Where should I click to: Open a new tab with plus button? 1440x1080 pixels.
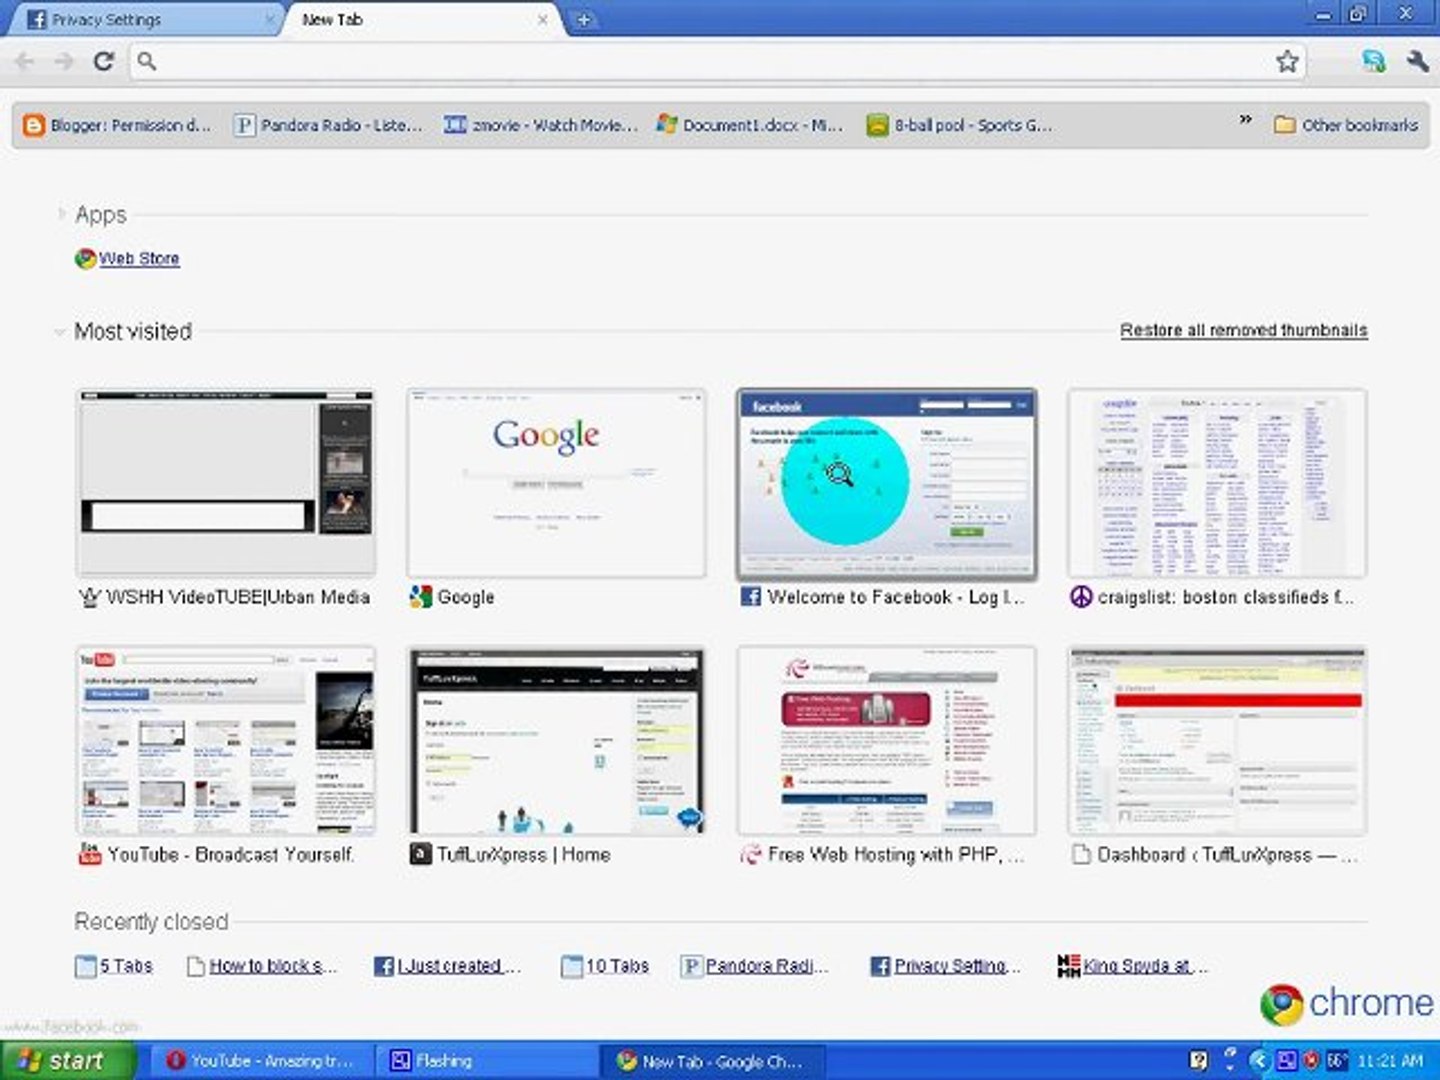point(583,19)
